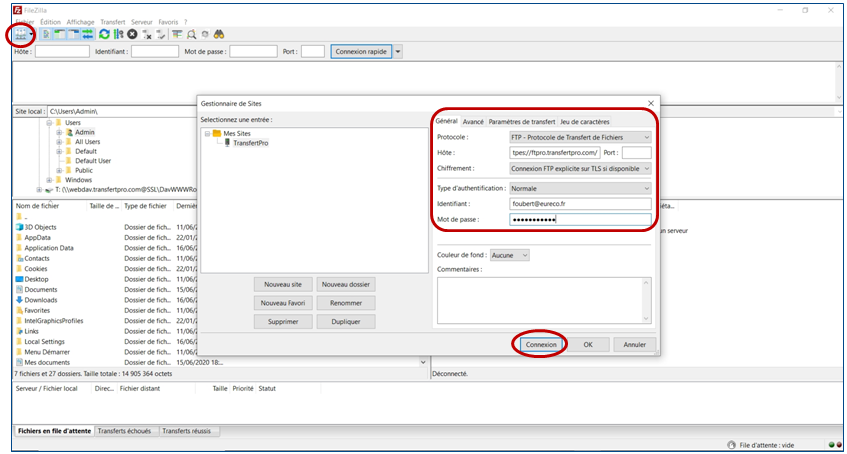Click the binoculars file search icon

(x=219, y=34)
